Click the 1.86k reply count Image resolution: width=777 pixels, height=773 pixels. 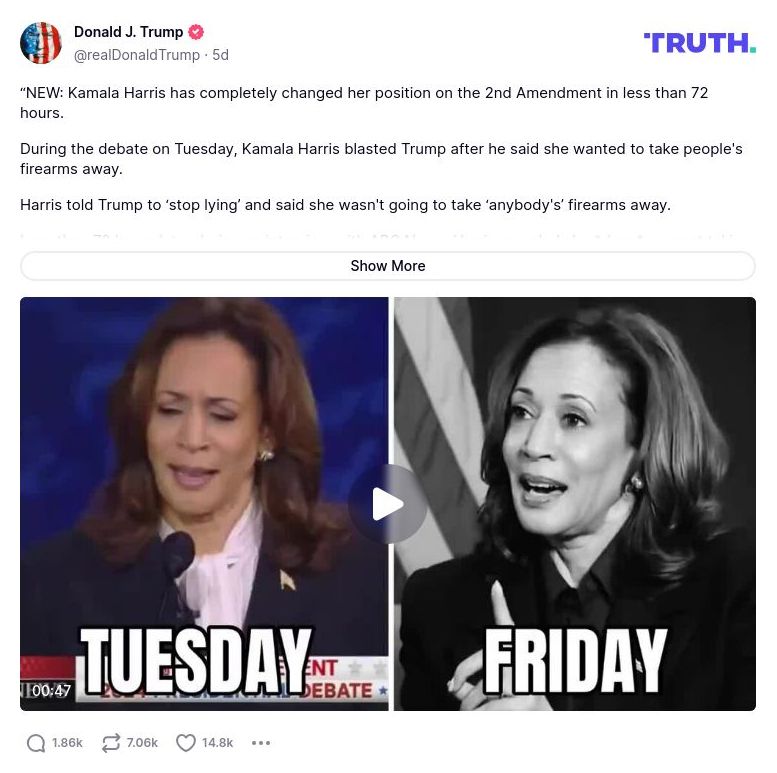[67, 743]
